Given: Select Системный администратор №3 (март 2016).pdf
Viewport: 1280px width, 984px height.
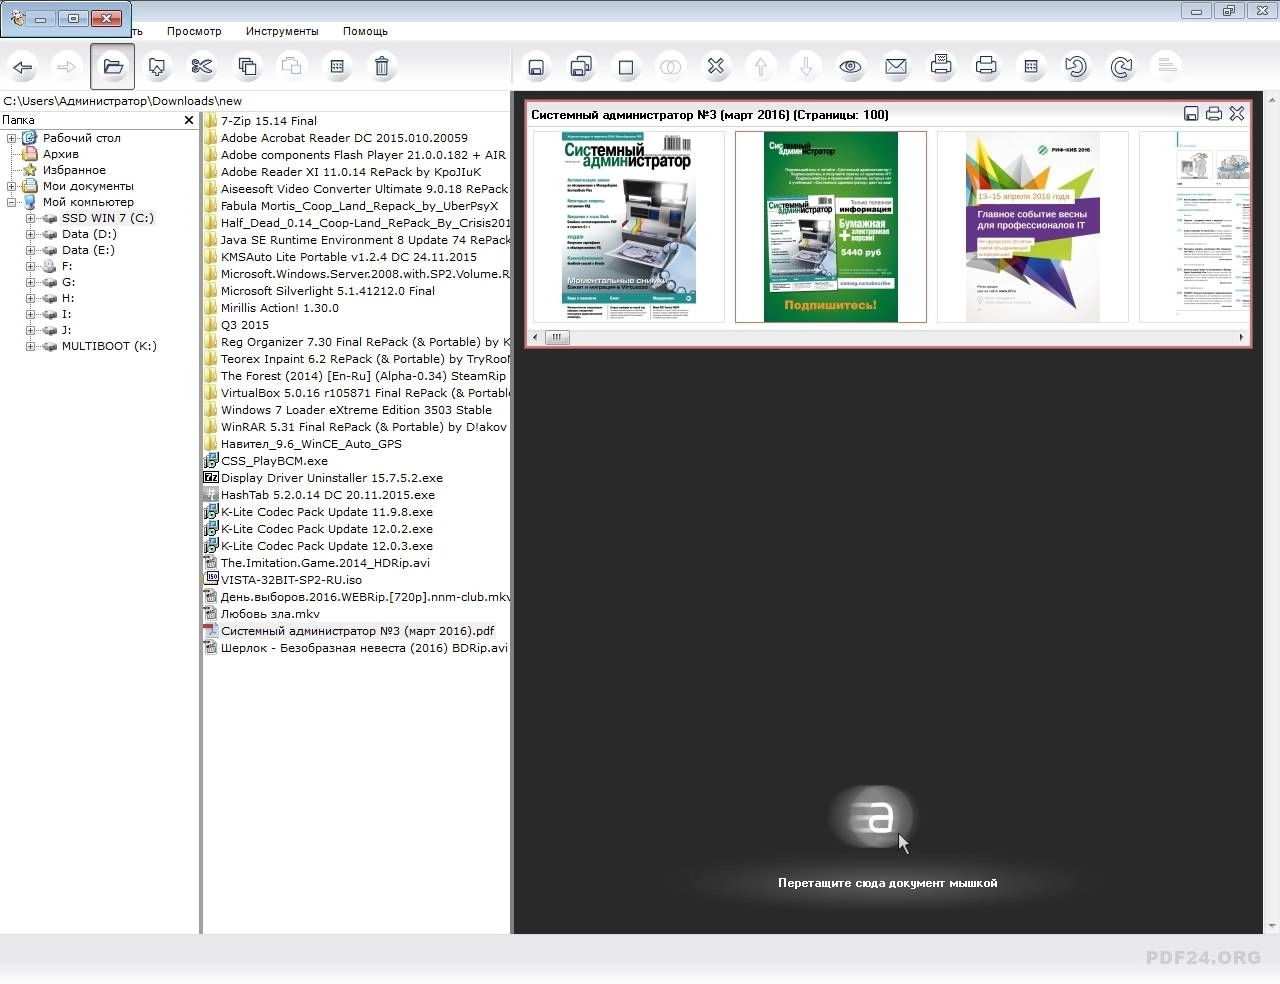Looking at the screenshot, I should pos(357,631).
